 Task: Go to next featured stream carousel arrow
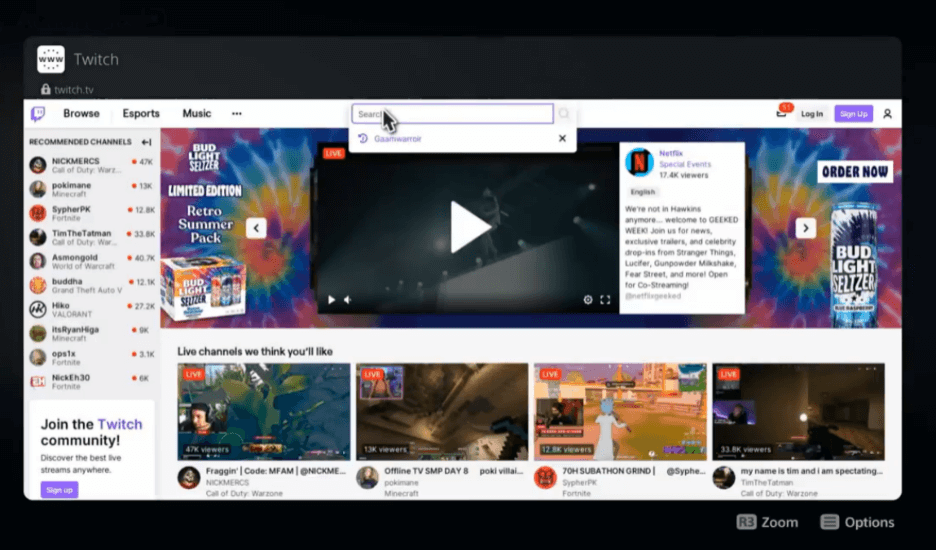[805, 228]
